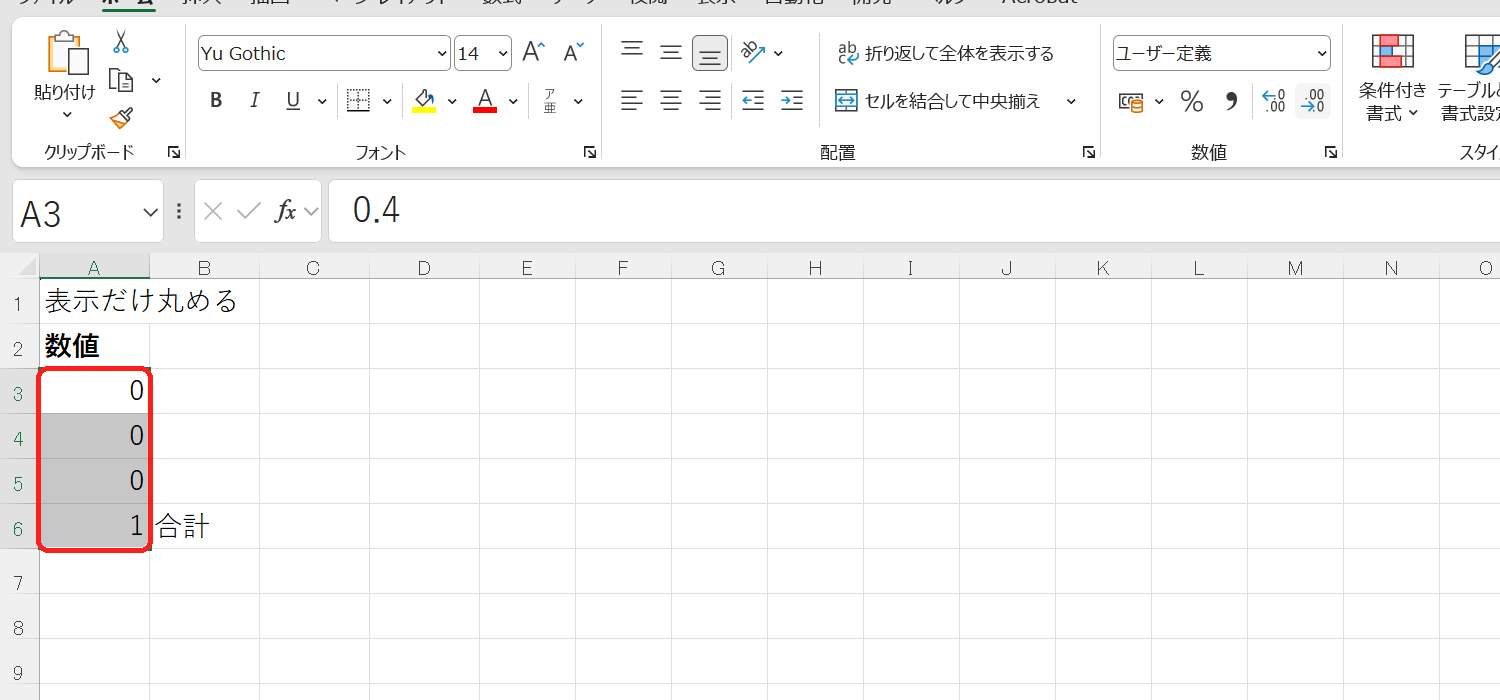Increase indent icon
1500x700 pixels.
click(x=791, y=101)
